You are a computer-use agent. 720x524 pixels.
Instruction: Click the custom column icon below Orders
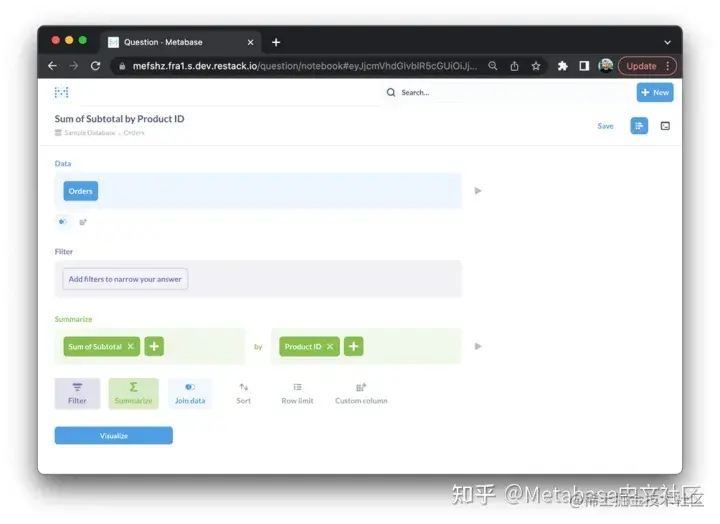(x=83, y=222)
